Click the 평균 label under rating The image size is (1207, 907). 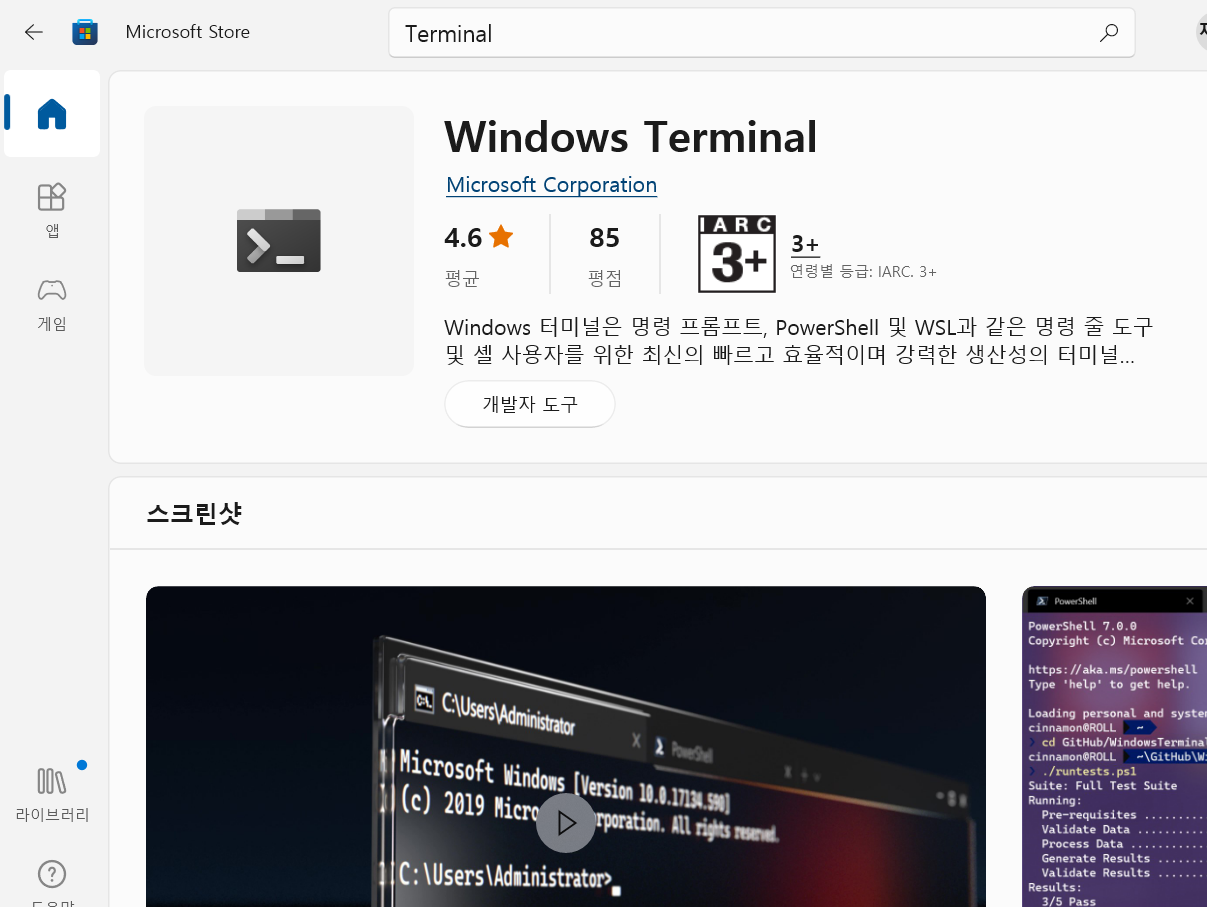462,279
